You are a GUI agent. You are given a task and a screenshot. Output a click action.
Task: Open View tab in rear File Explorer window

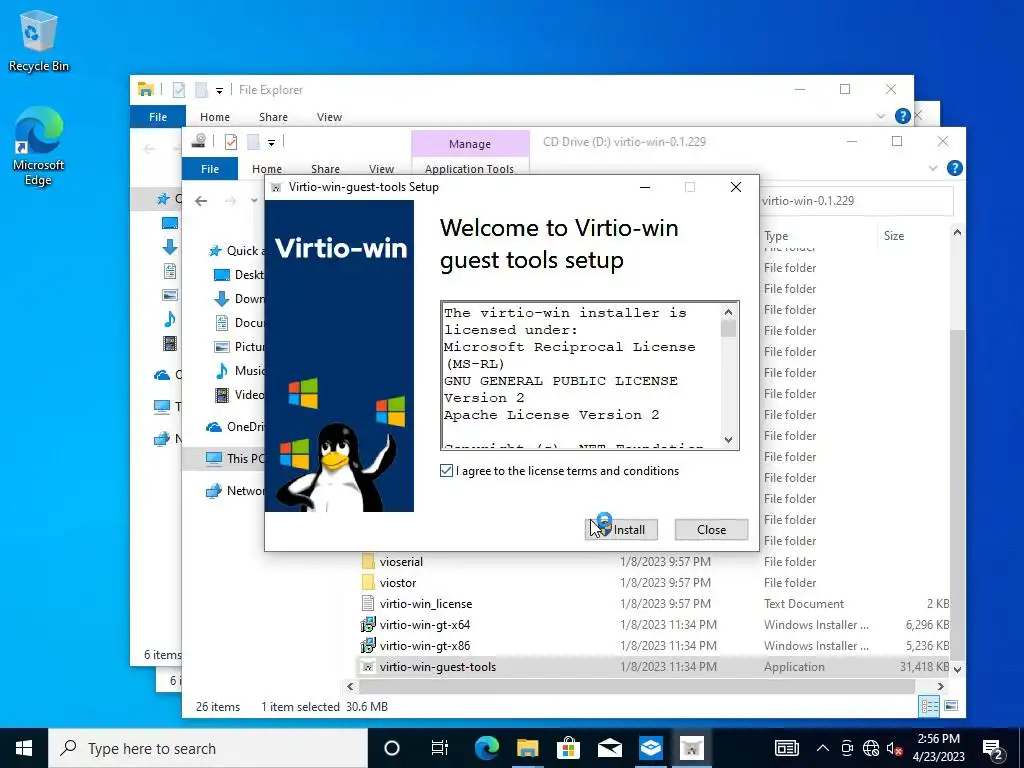329,117
